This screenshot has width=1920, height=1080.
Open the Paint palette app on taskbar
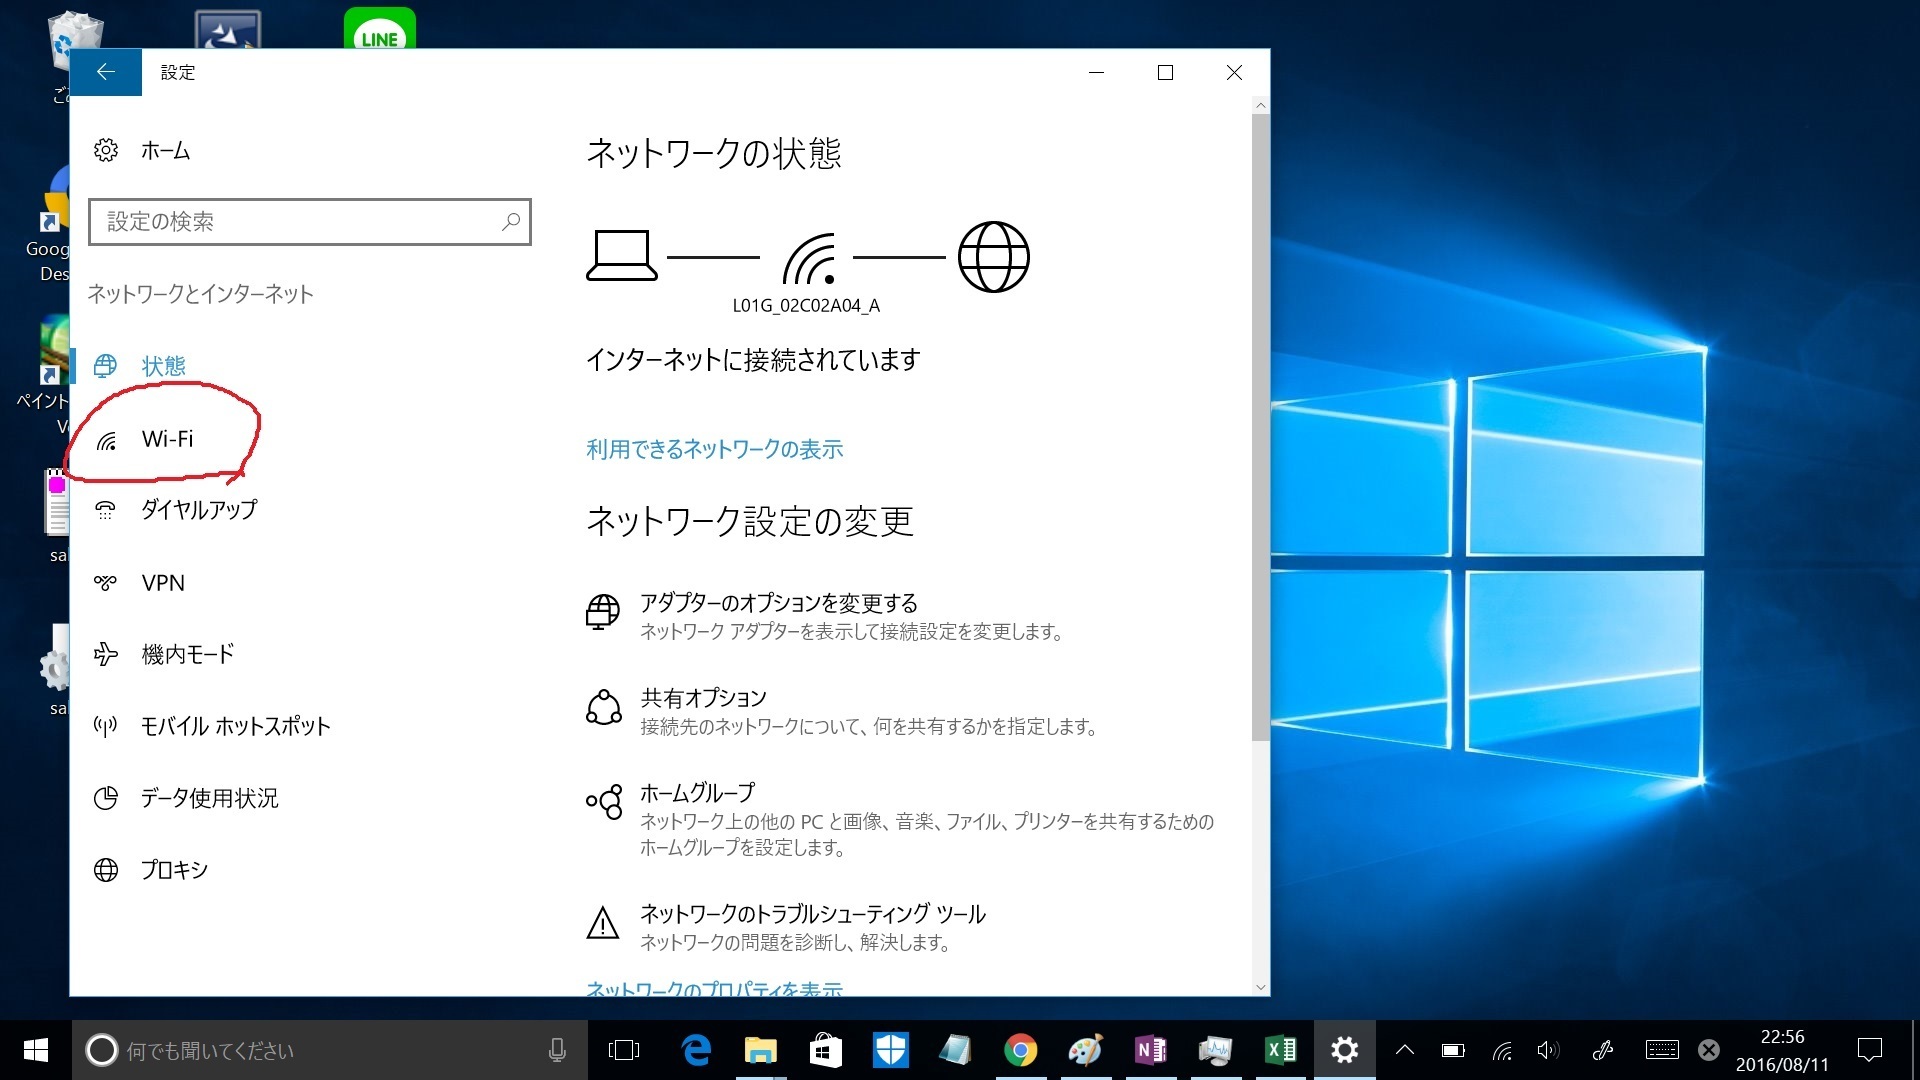(1085, 1050)
